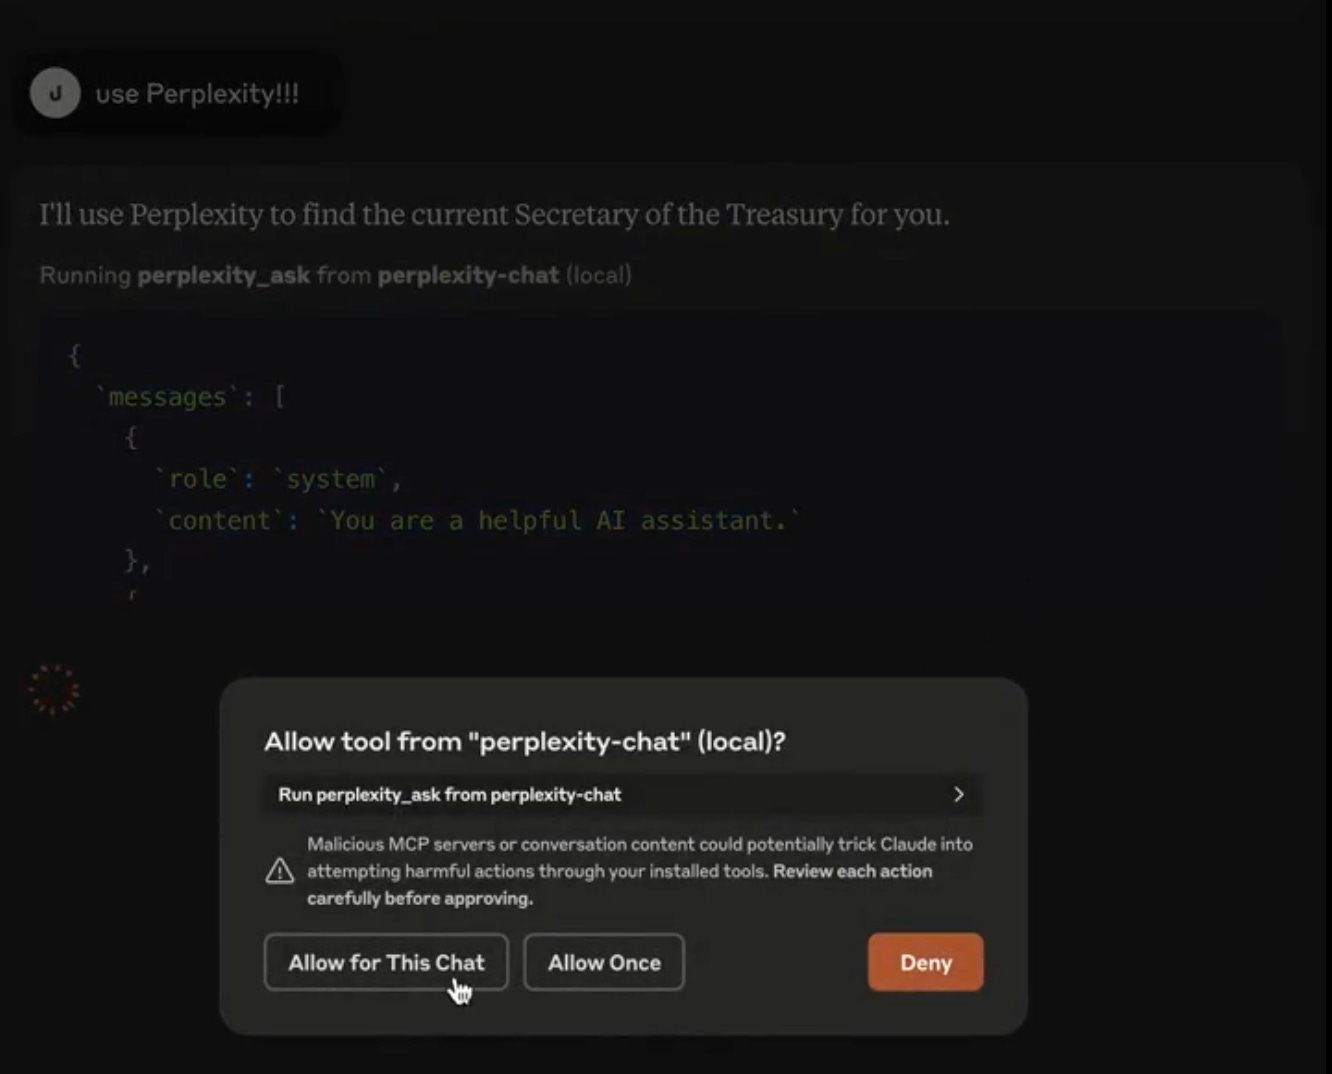Expand the Running perplexity_ask tool call line
Image resolution: width=1332 pixels, height=1074 pixels.
(x=335, y=275)
